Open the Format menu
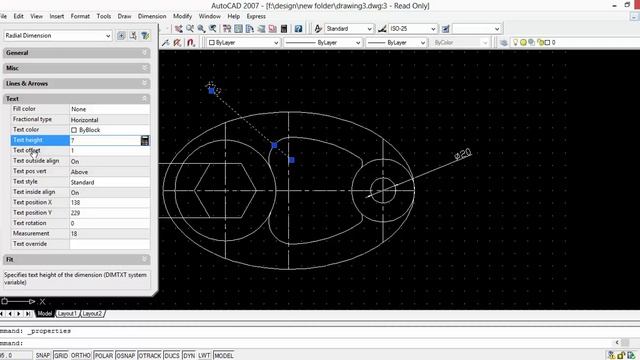This screenshot has height=360, width=640. click(x=80, y=16)
